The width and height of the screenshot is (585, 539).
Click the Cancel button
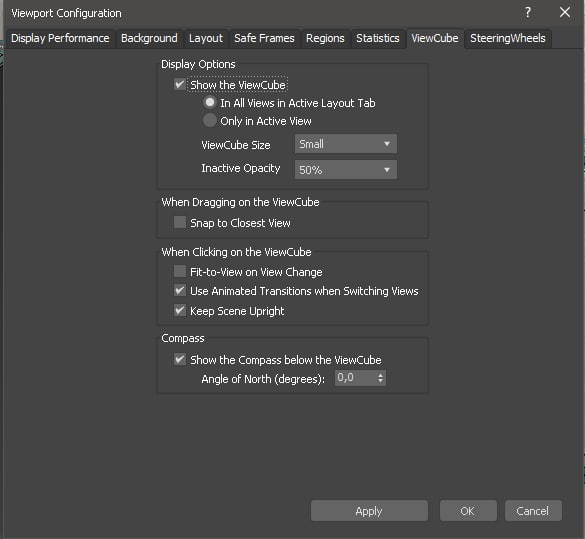point(533,511)
